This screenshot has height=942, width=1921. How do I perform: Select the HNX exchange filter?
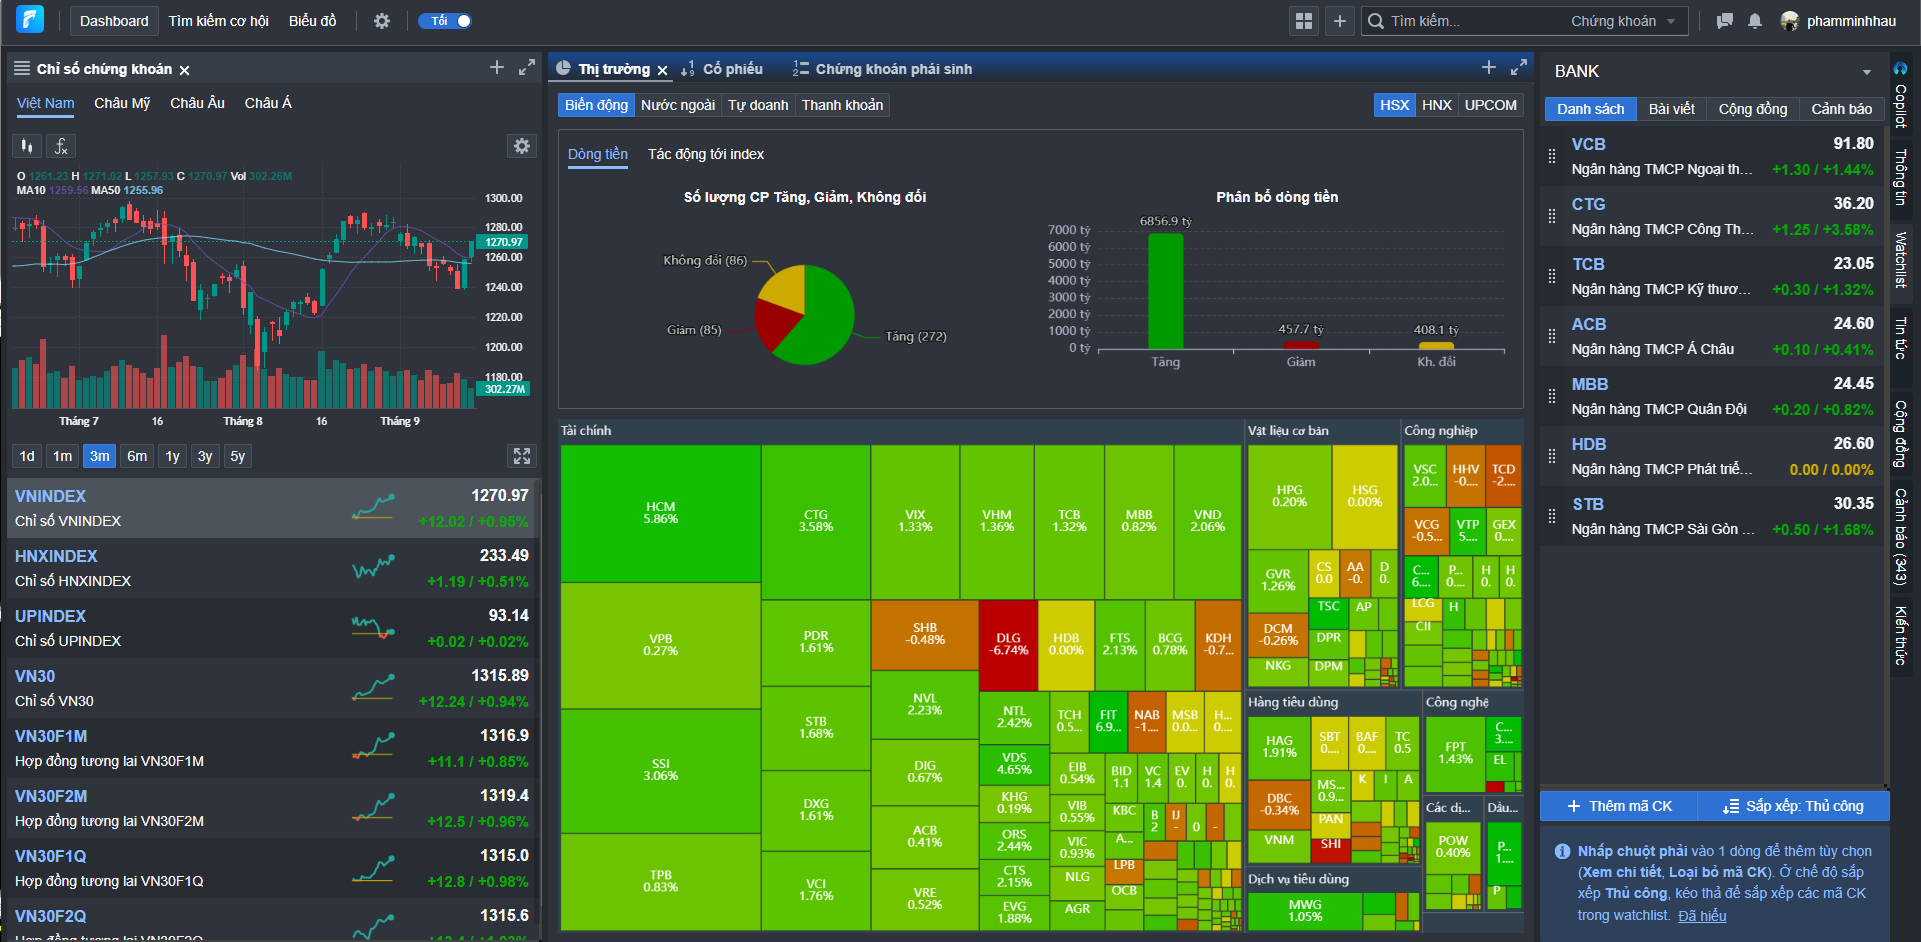point(1436,105)
